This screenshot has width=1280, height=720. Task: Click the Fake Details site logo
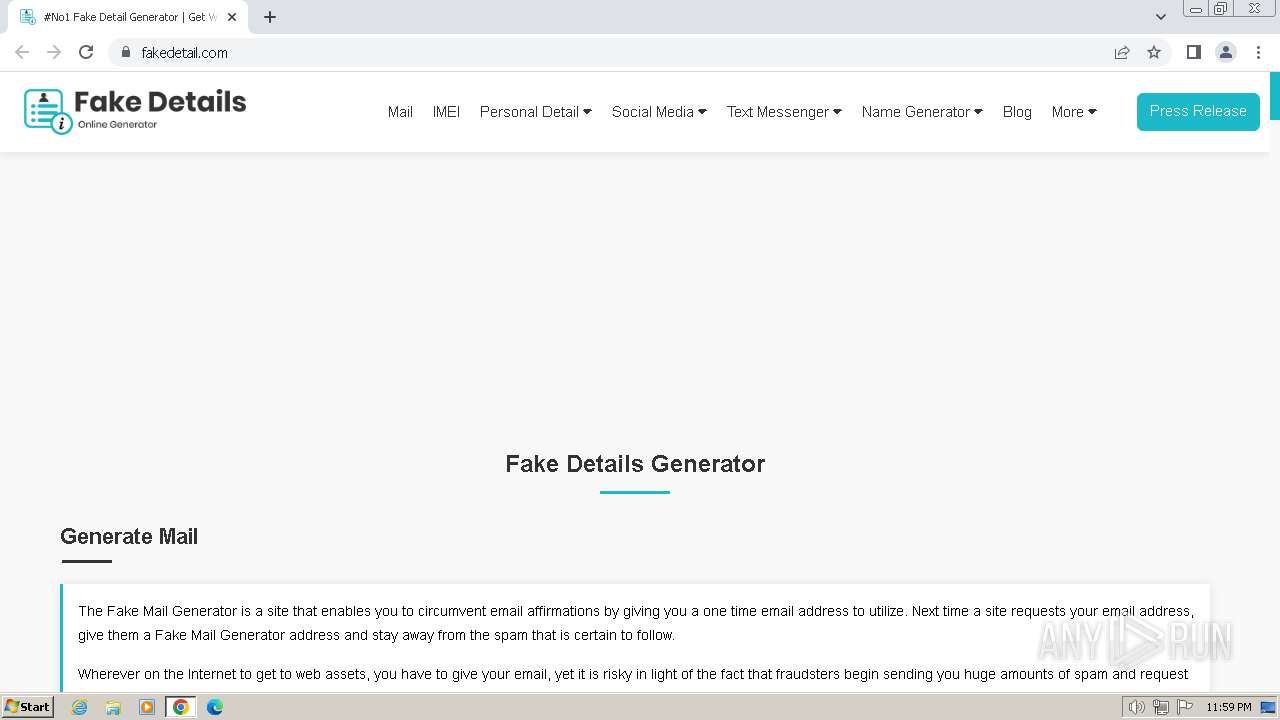pyautogui.click(x=135, y=111)
